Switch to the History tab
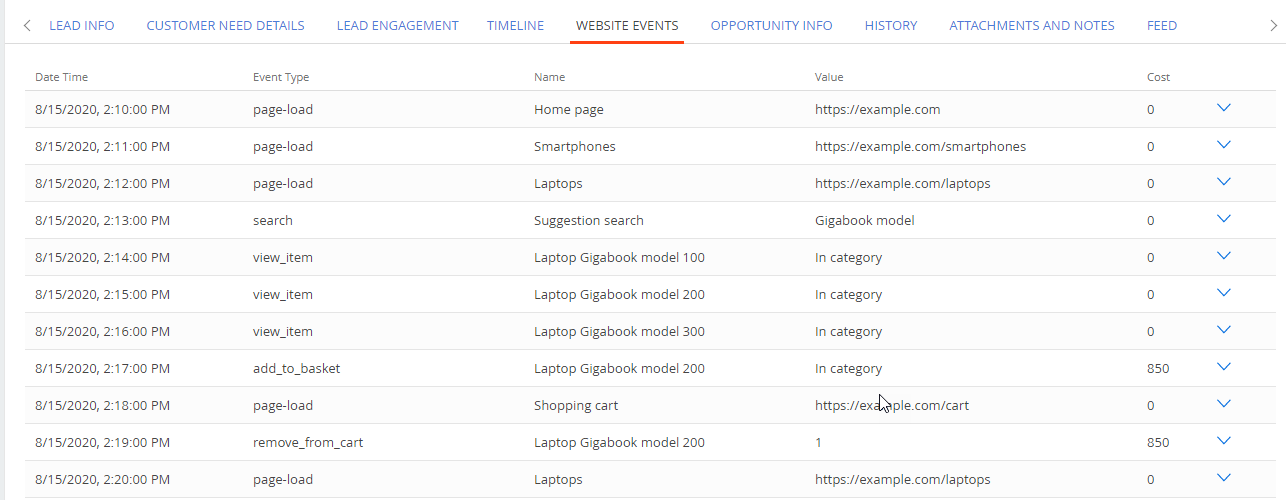 click(x=890, y=26)
